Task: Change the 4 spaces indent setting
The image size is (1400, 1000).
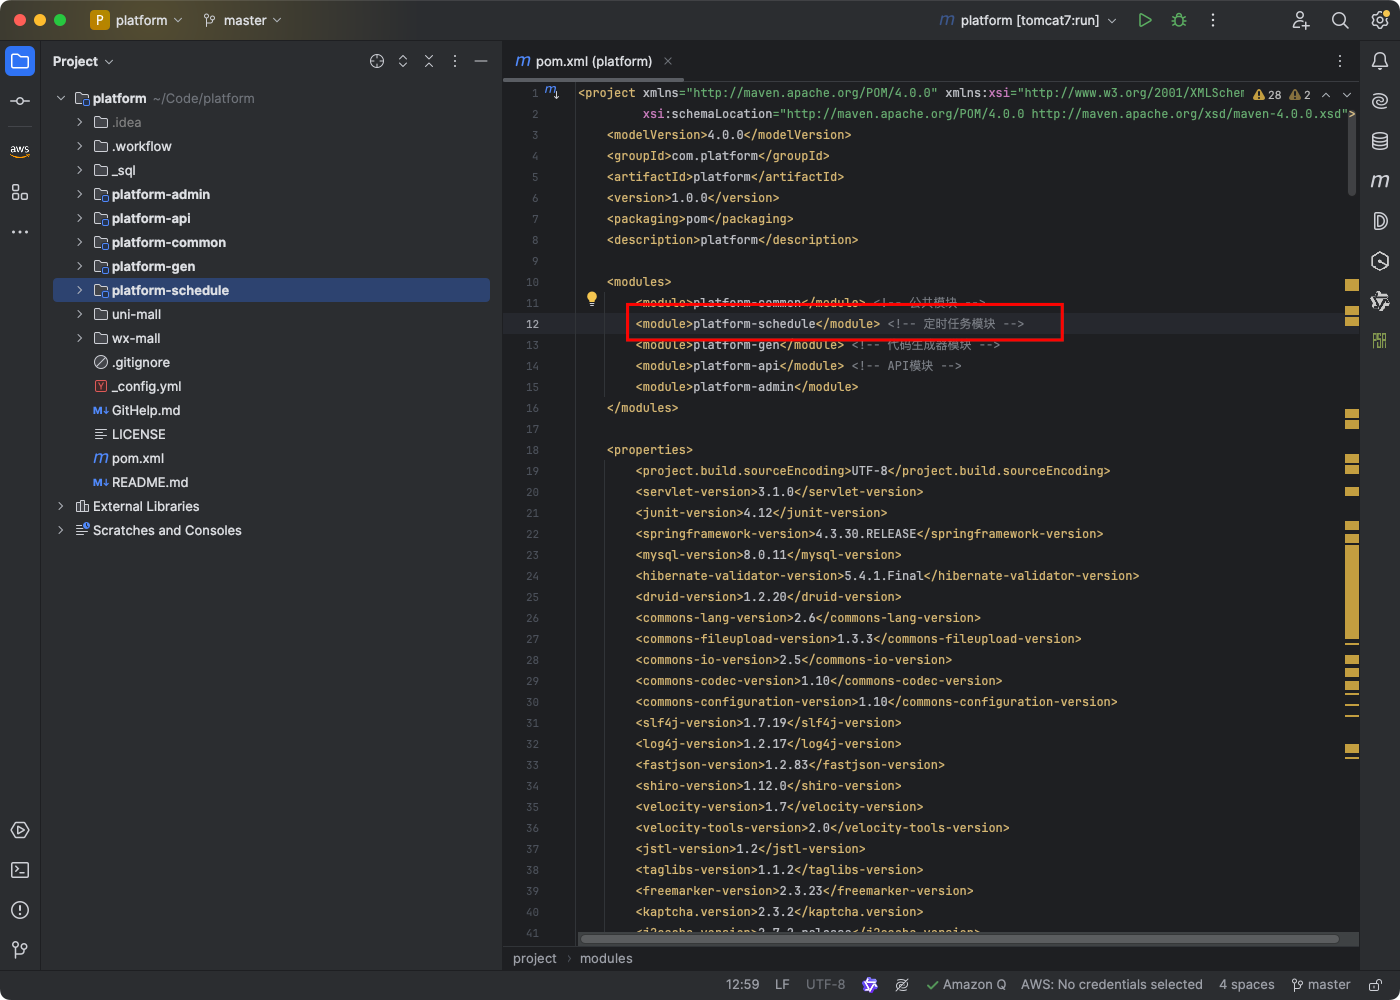Action: click(1247, 985)
